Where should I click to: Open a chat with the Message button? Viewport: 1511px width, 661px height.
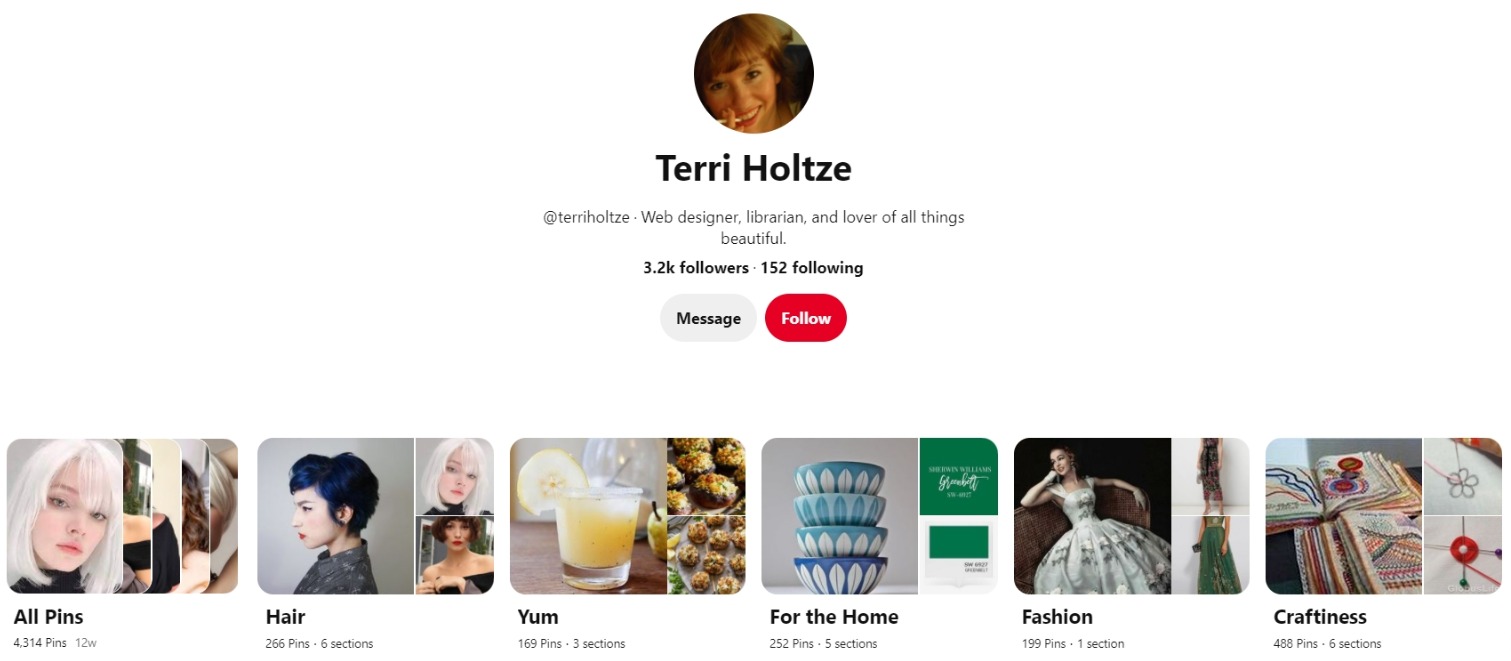click(x=708, y=317)
